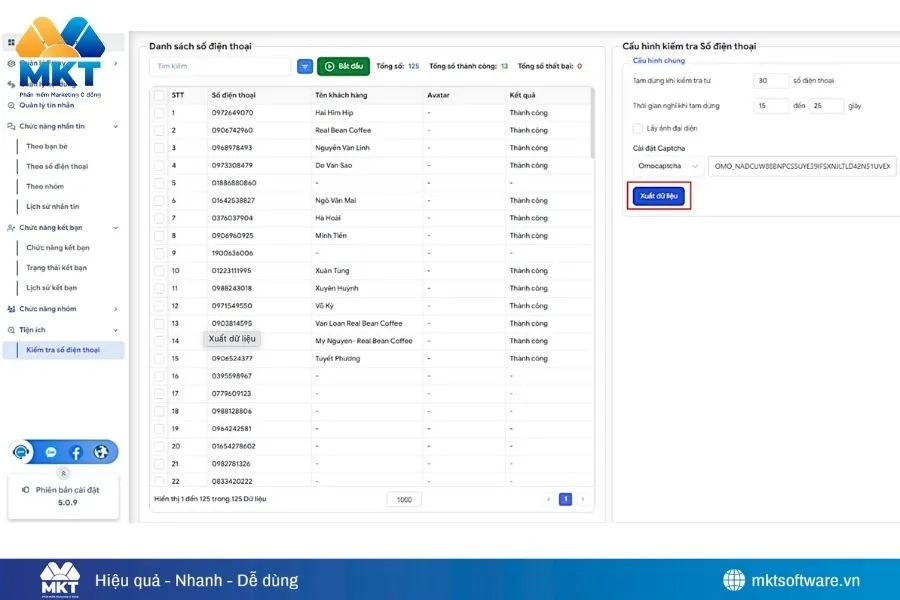This screenshot has width=900, height=600.
Task: Click the blue 'Xuất dữ liệu' export button
Action: [659, 196]
